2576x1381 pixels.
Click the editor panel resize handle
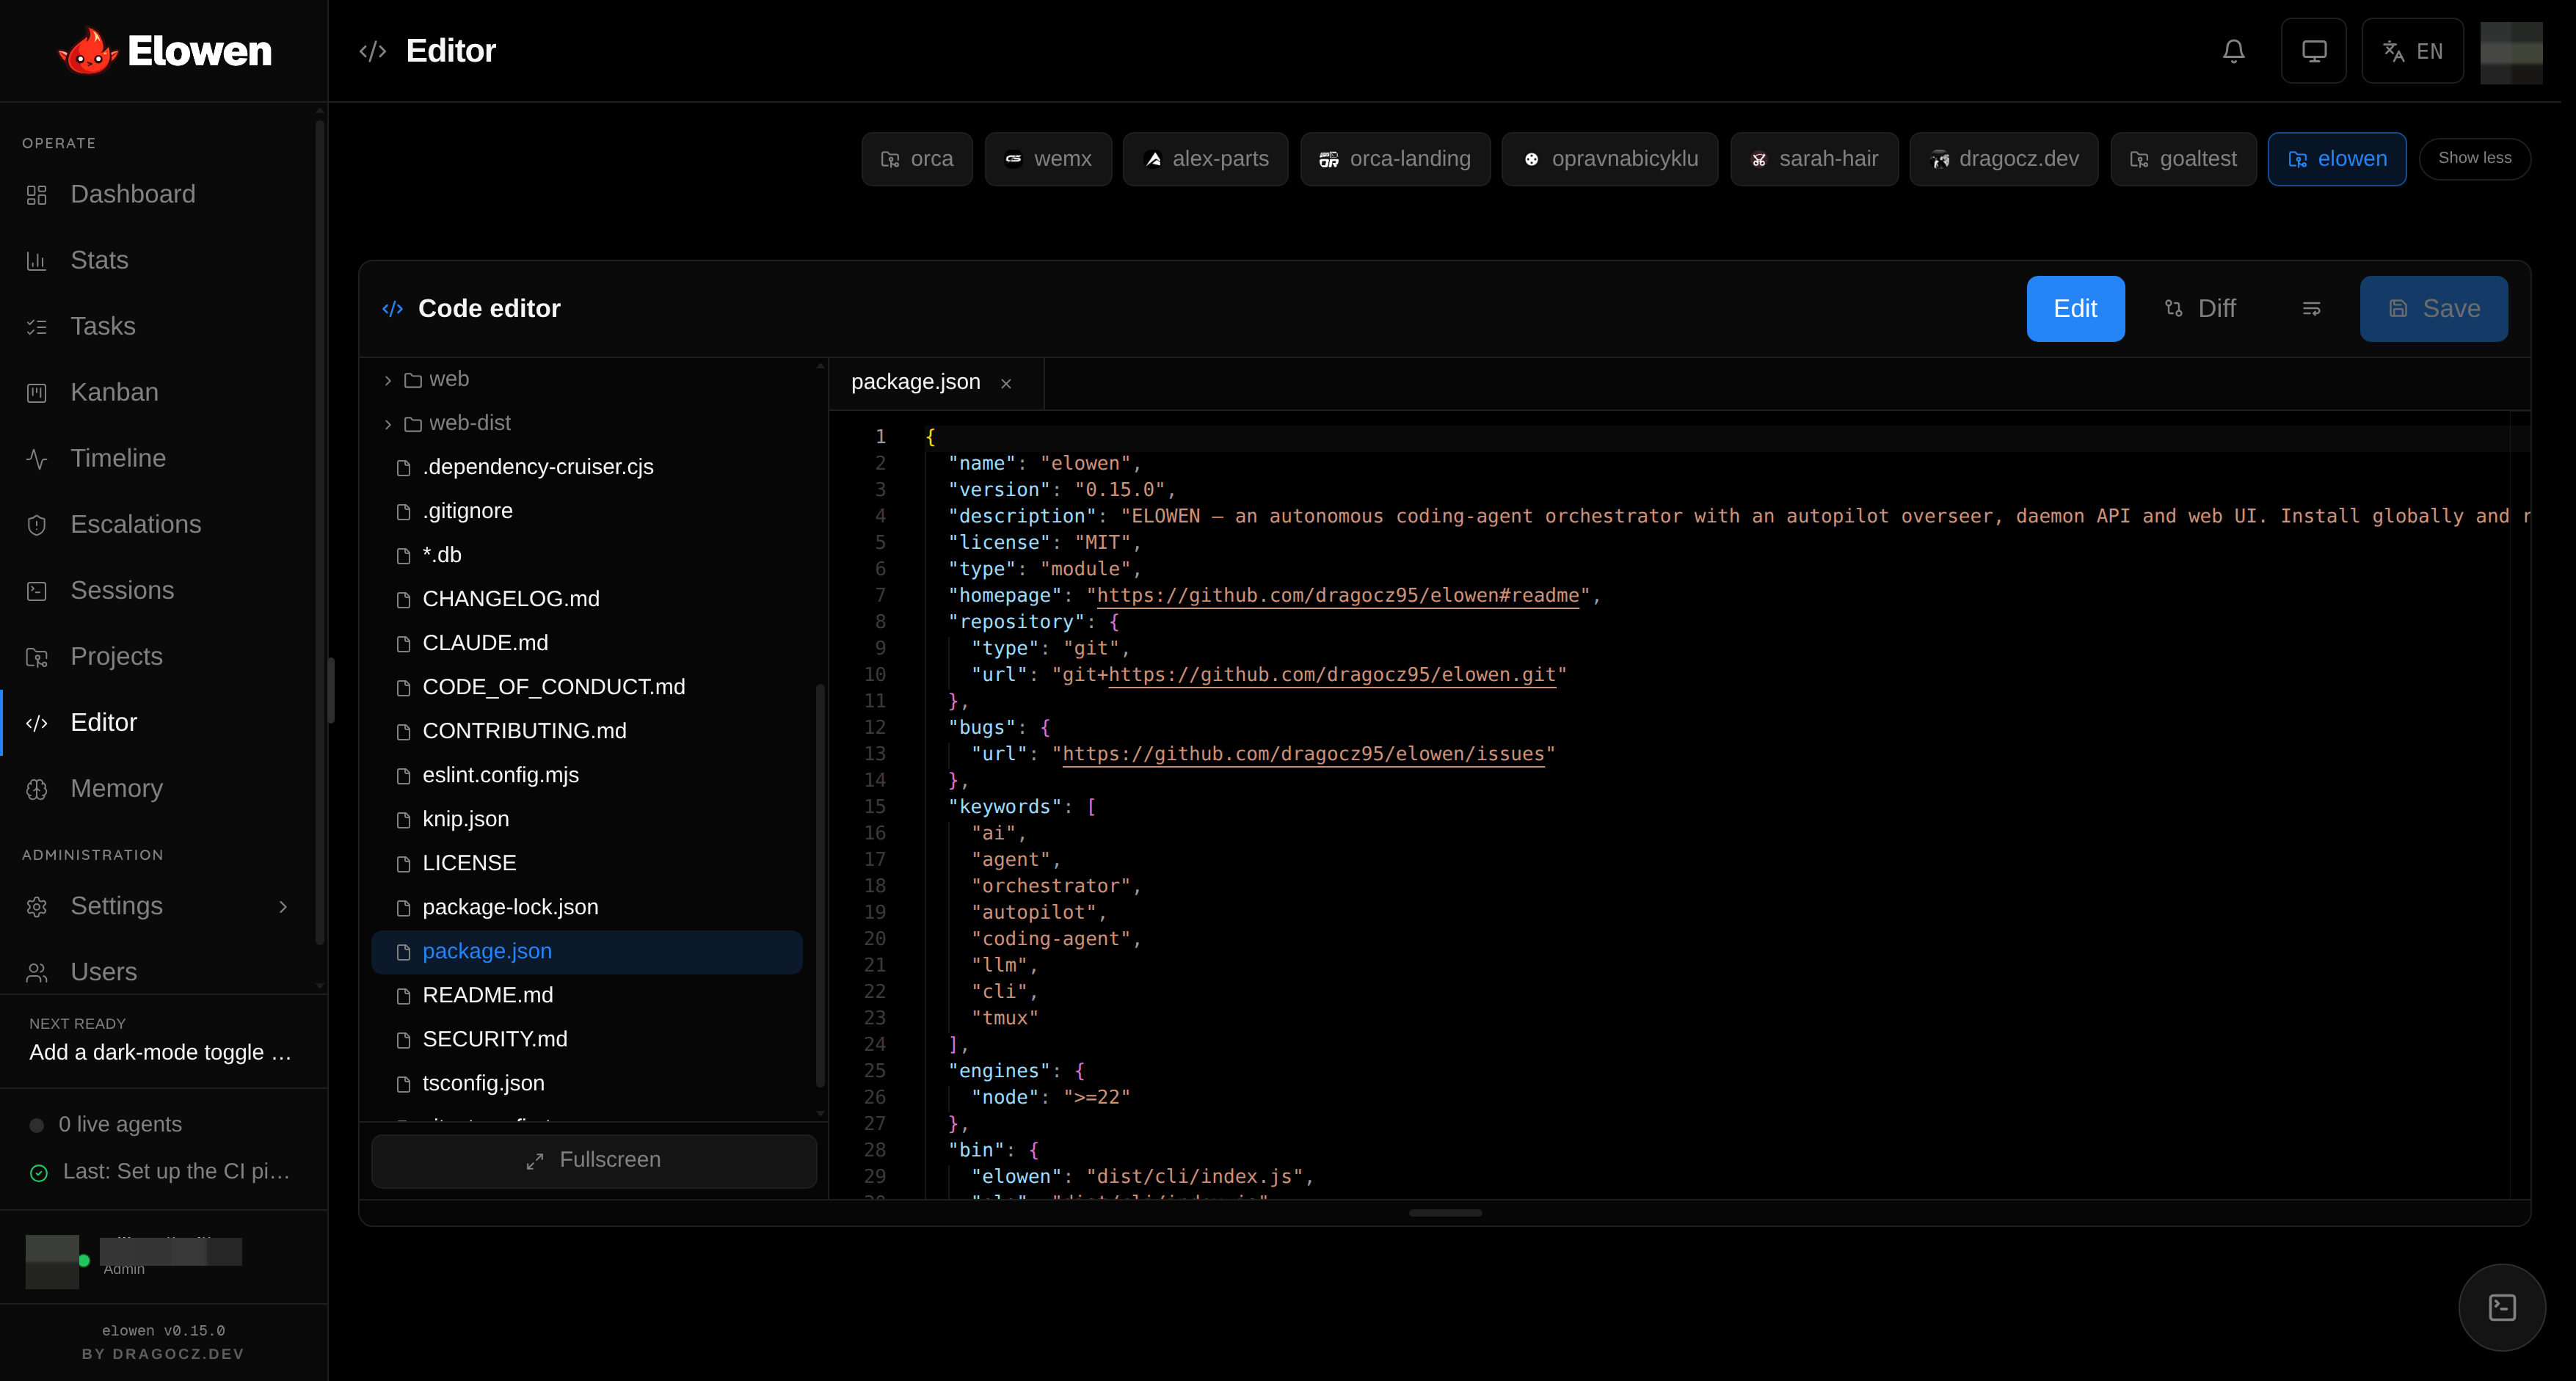(1445, 1213)
